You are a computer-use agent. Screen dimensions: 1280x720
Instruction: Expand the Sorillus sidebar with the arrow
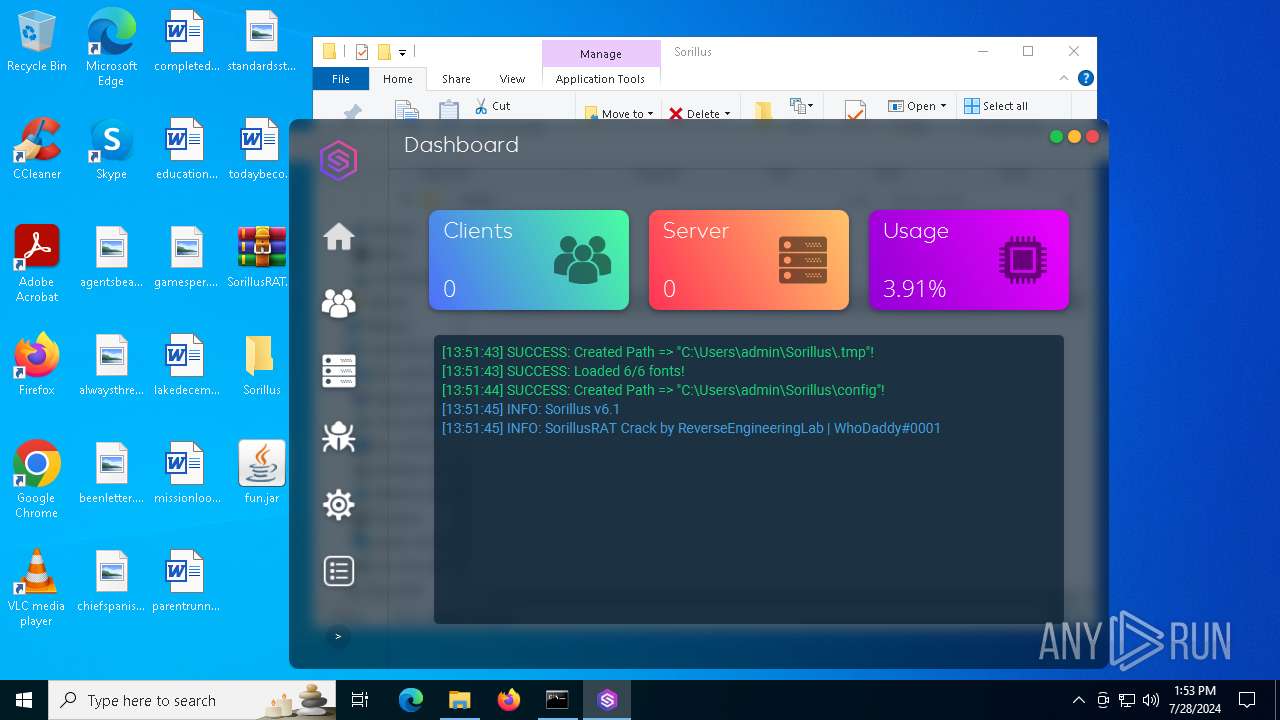[x=338, y=636]
